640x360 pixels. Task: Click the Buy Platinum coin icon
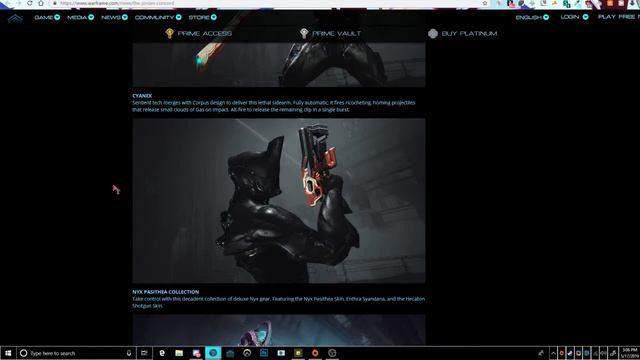(x=433, y=33)
